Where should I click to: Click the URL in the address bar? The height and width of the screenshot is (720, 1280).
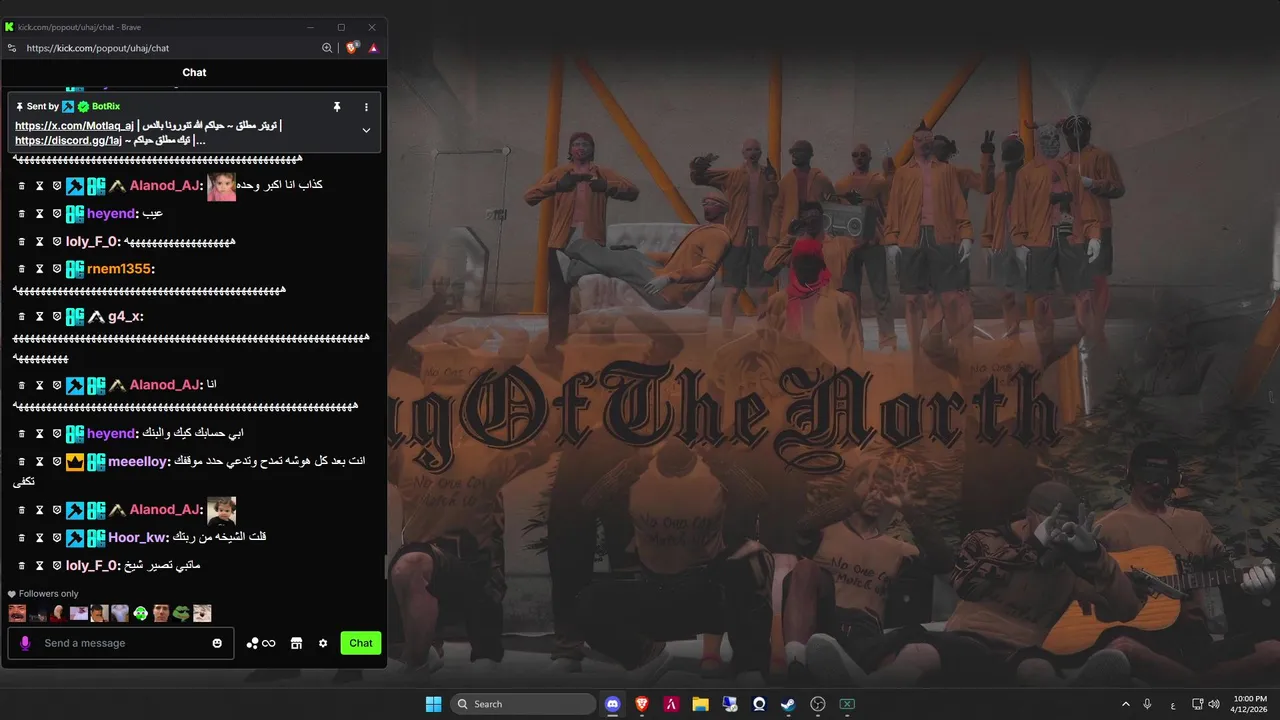tap(98, 48)
